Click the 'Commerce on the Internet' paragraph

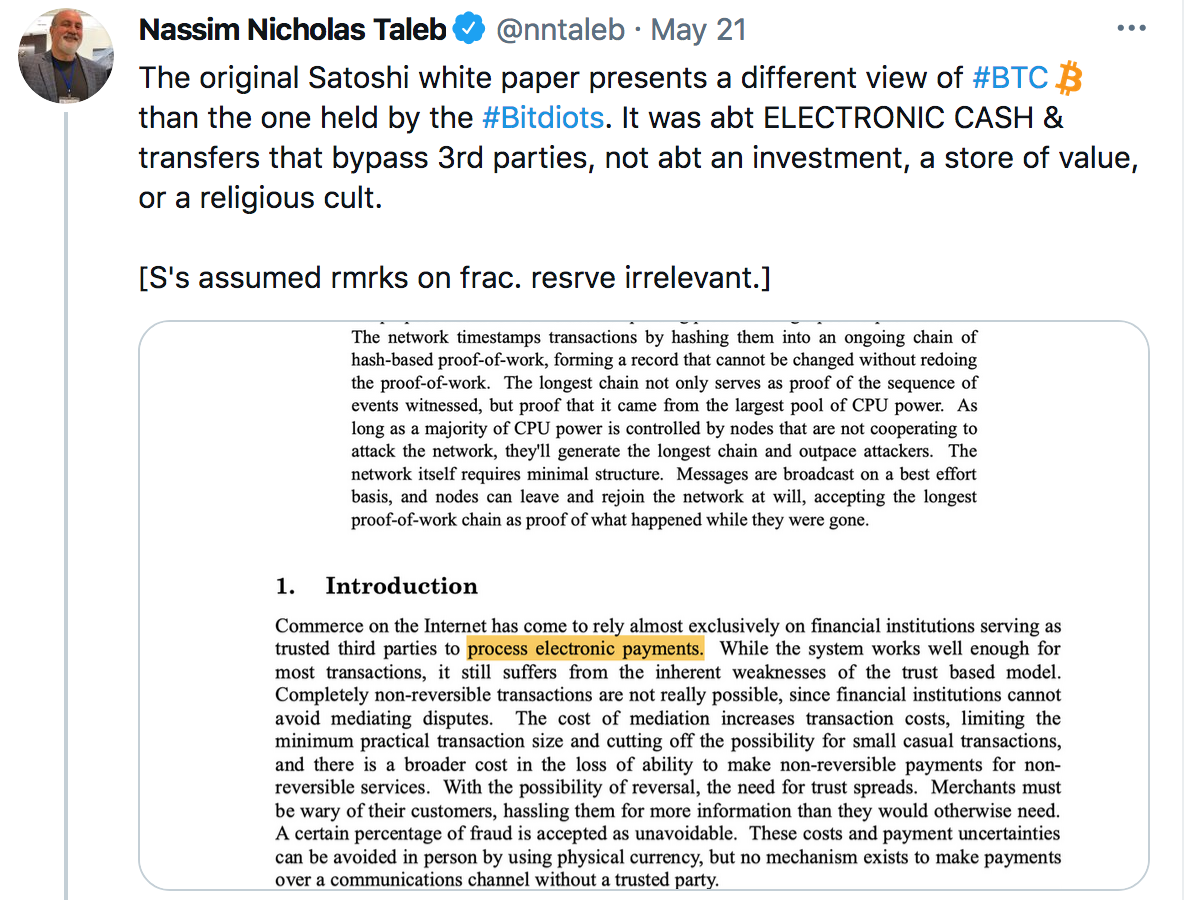tap(668, 753)
